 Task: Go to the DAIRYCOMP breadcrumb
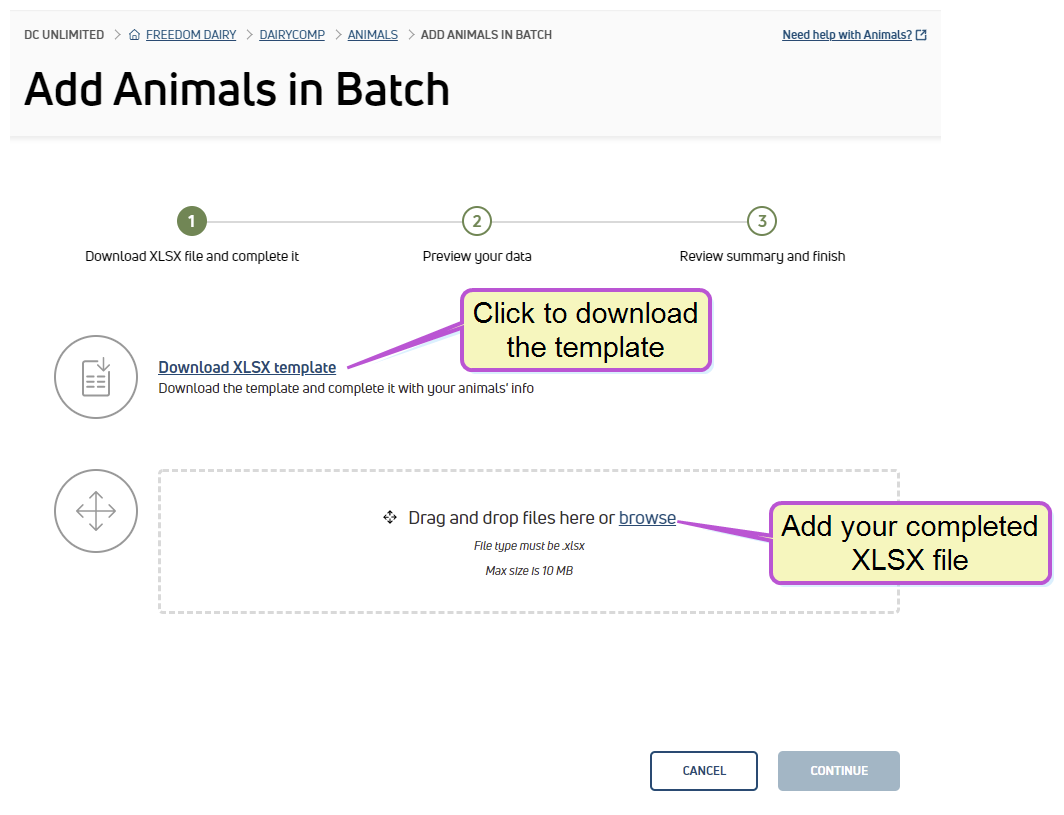pos(292,35)
